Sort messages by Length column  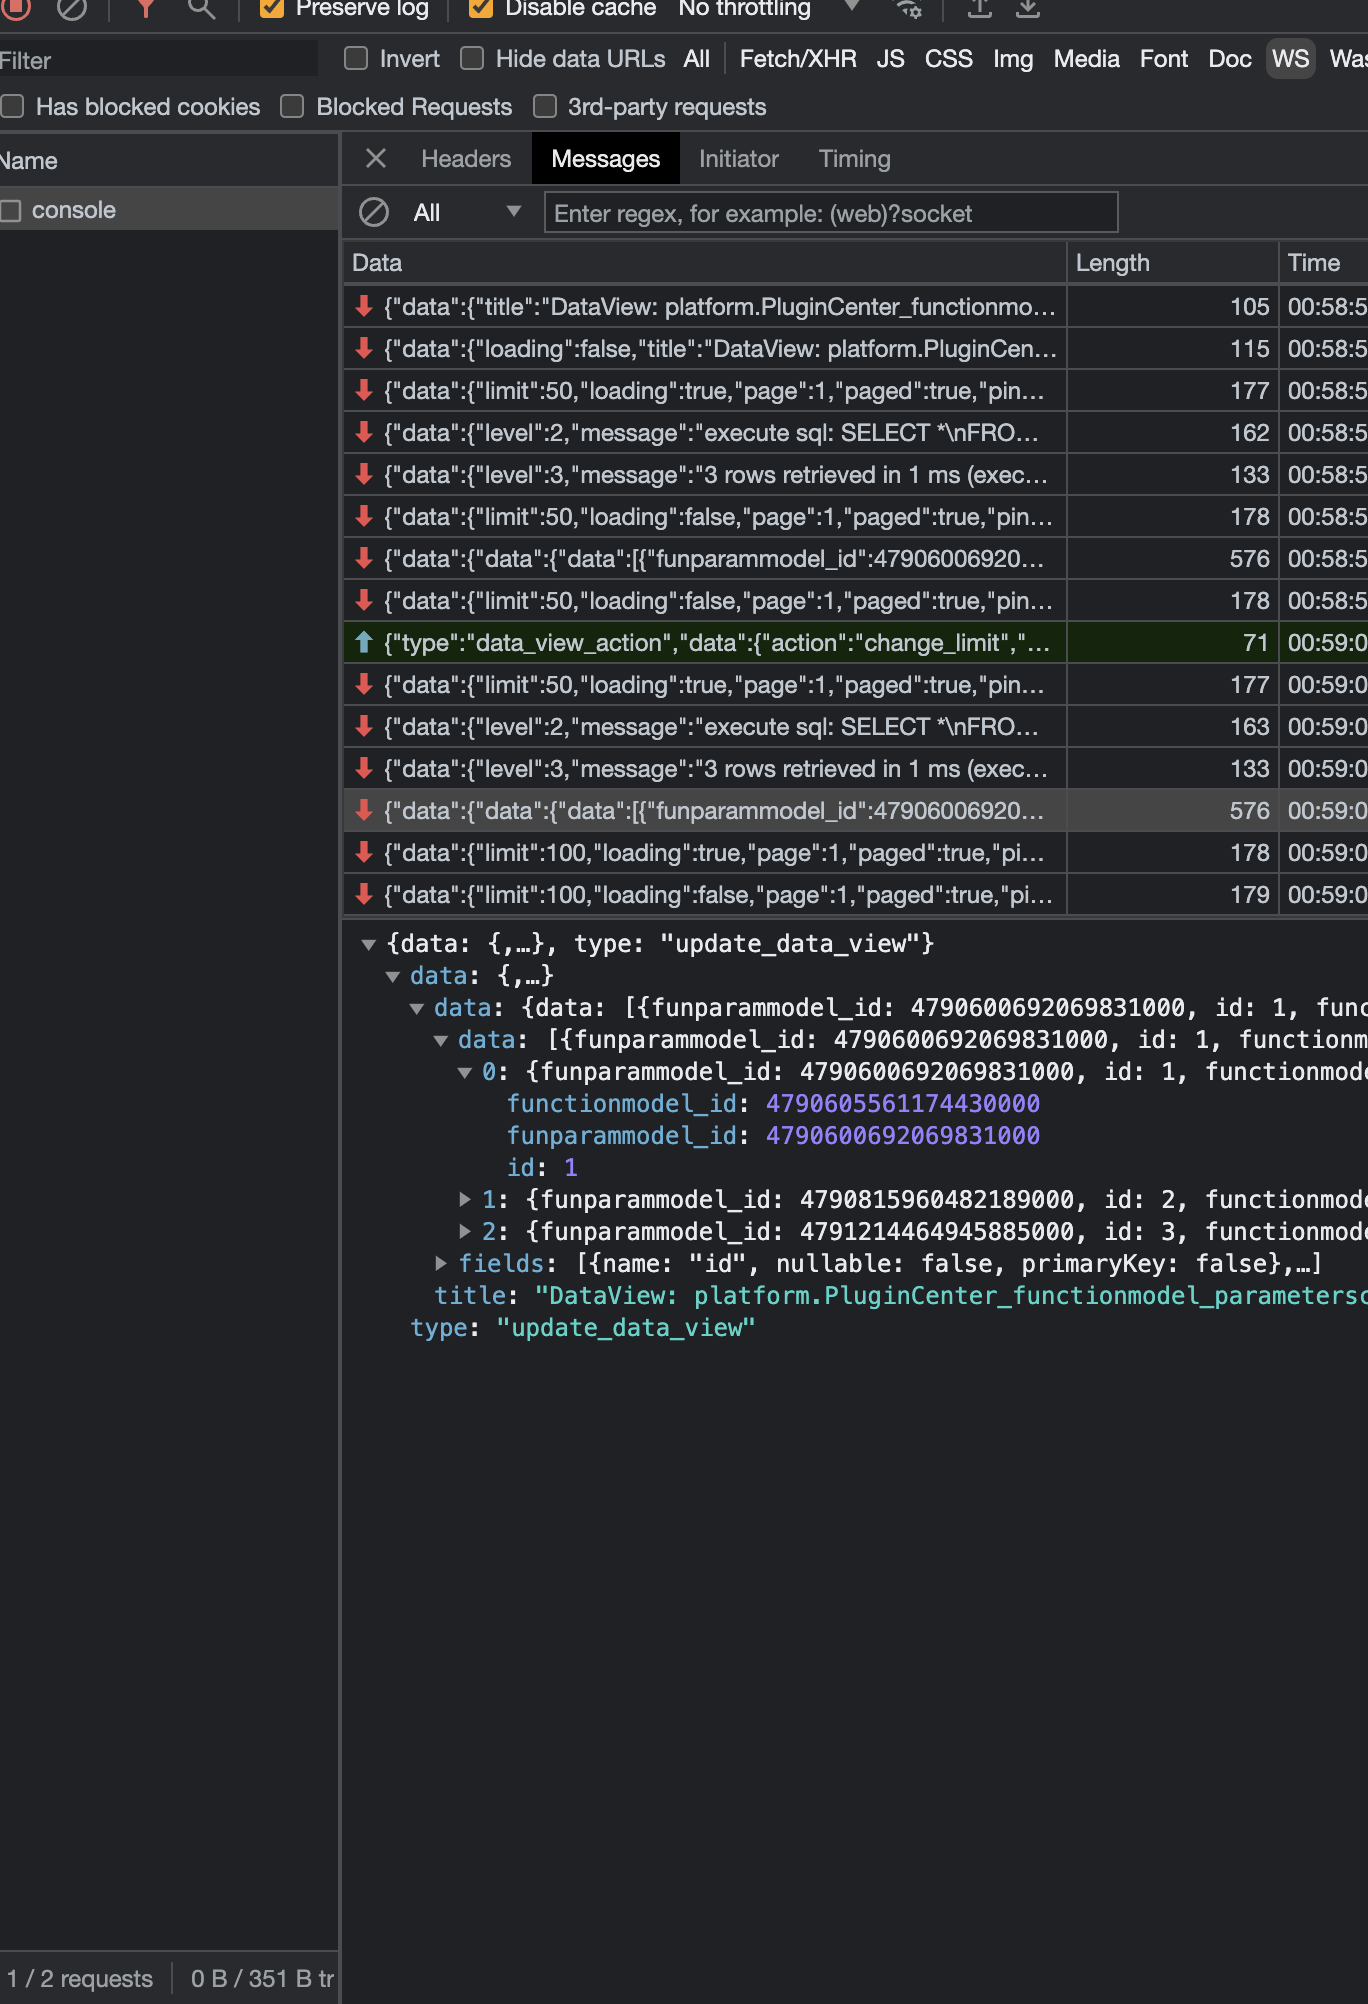tap(1173, 263)
